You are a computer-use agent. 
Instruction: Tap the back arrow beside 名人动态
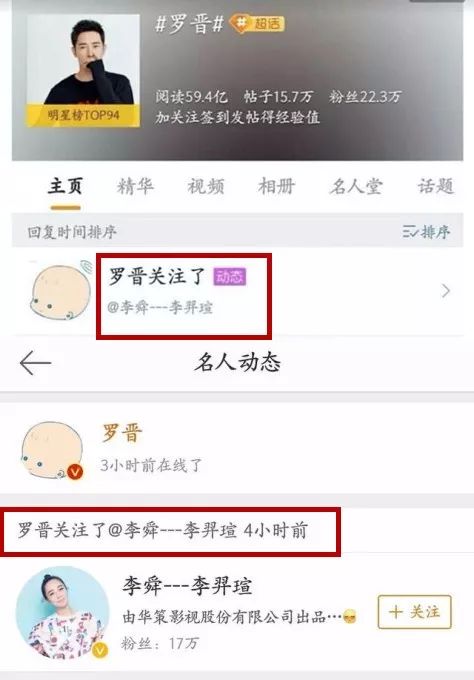[x=36, y=363]
